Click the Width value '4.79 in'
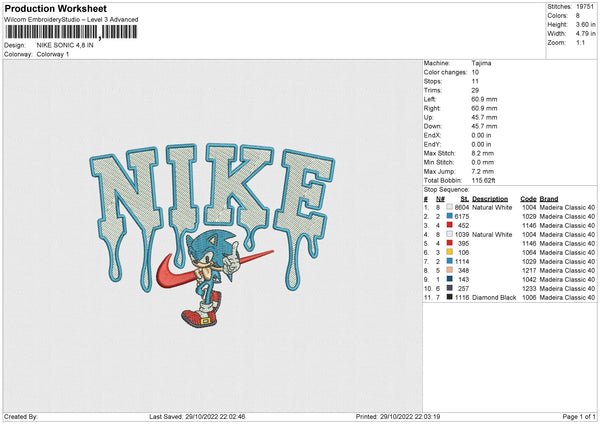The width and height of the screenshot is (600, 424). (585, 34)
